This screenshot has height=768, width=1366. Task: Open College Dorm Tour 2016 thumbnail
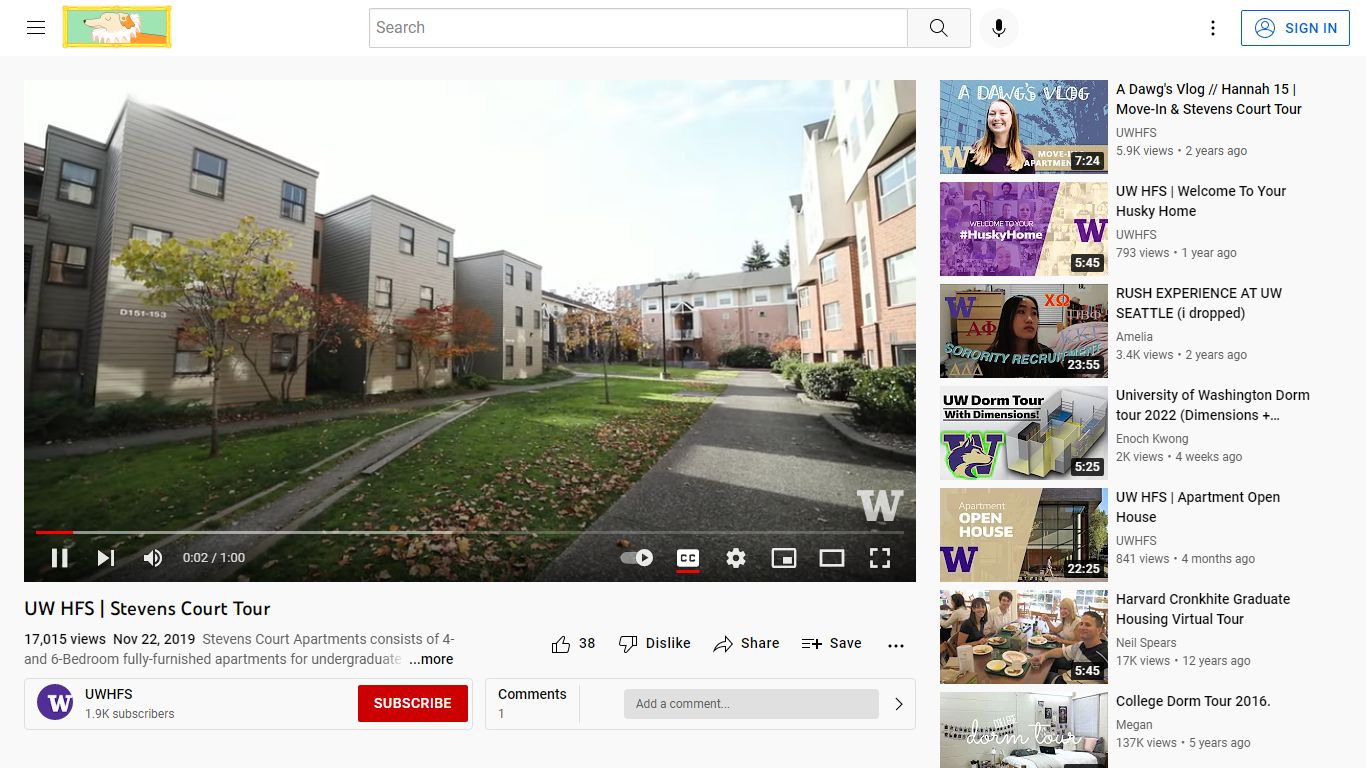coord(1024,730)
